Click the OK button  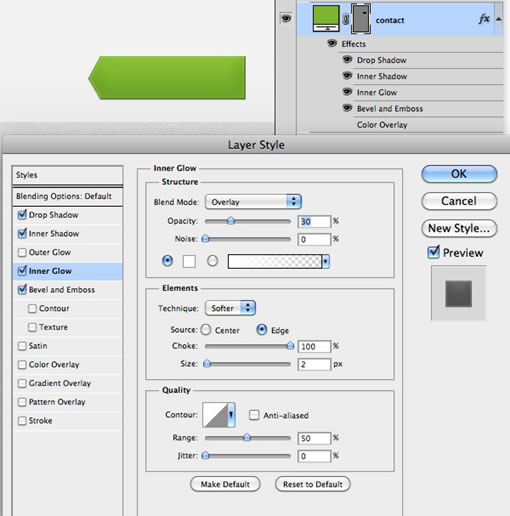[459, 174]
